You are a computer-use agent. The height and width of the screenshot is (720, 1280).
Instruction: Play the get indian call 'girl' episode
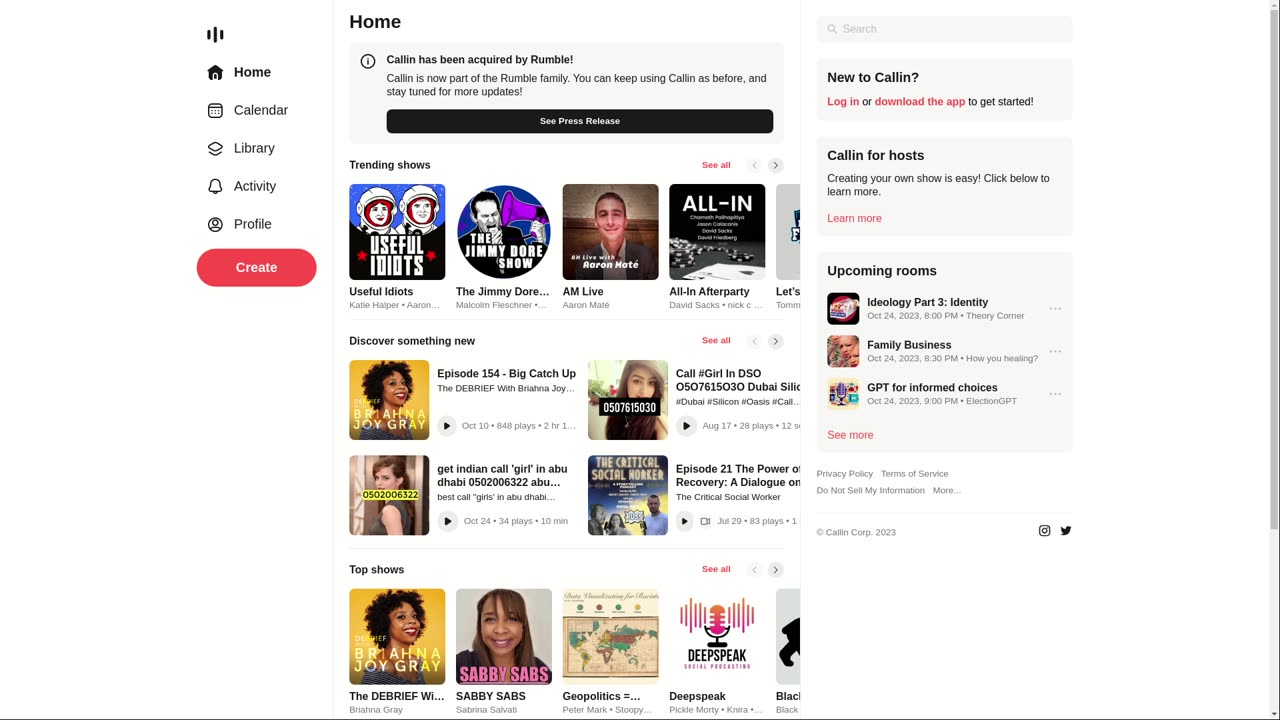448,521
